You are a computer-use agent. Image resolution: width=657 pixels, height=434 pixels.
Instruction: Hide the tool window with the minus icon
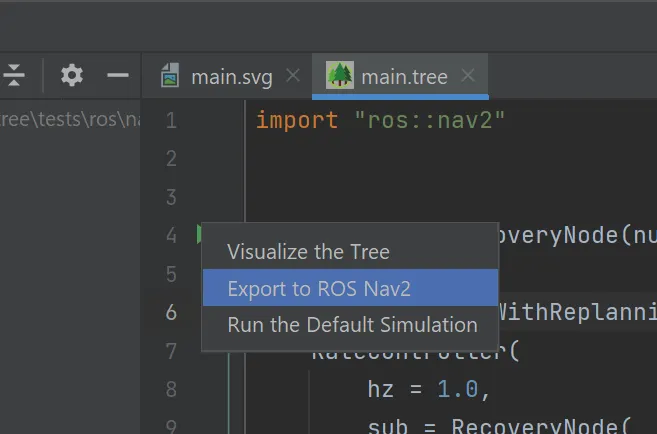tap(118, 75)
